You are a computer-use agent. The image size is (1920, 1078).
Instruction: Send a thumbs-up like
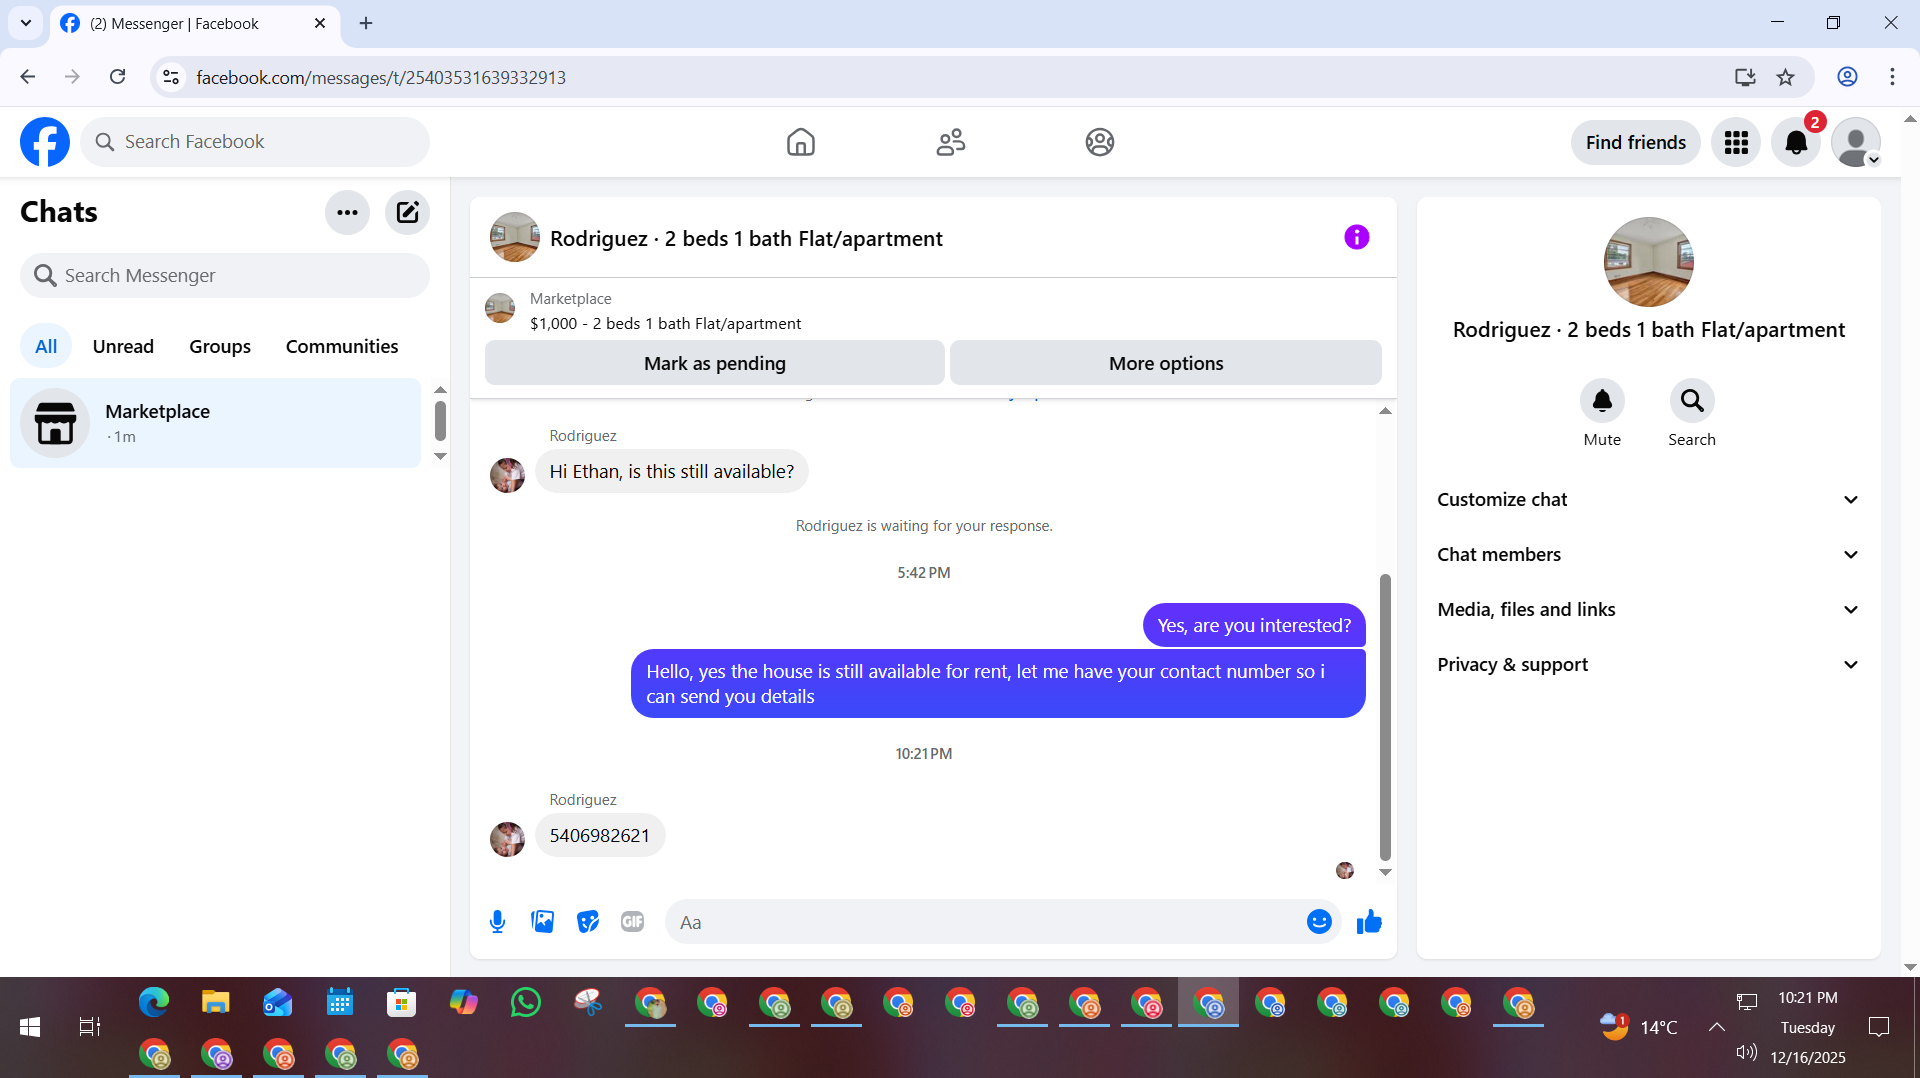[x=1369, y=922]
